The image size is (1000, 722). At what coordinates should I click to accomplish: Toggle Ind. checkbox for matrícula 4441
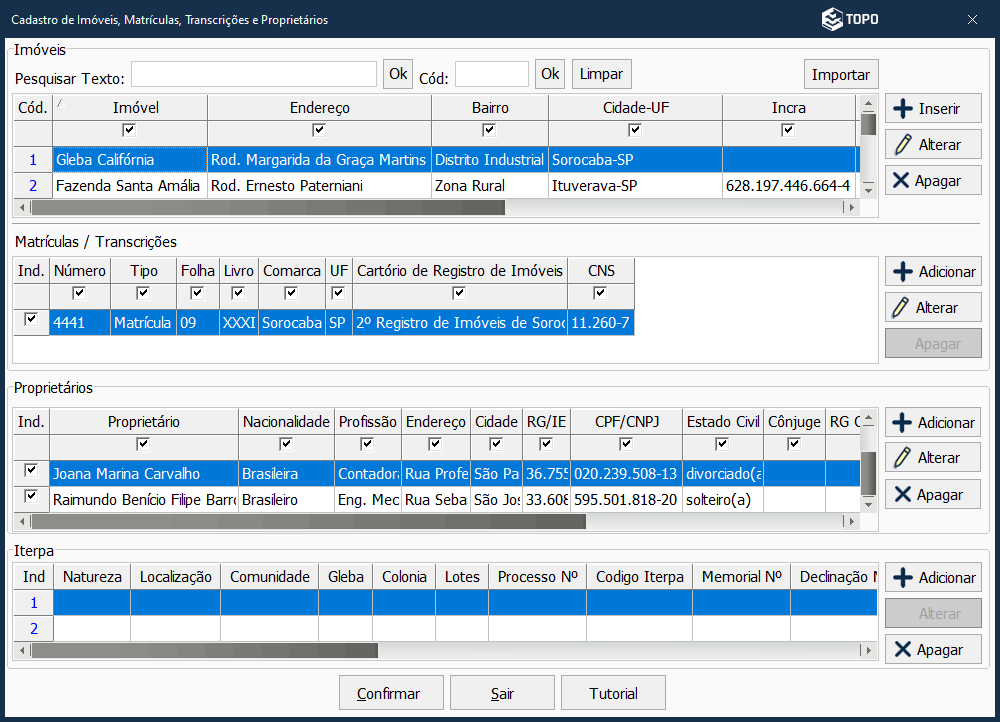pyautogui.click(x=31, y=319)
